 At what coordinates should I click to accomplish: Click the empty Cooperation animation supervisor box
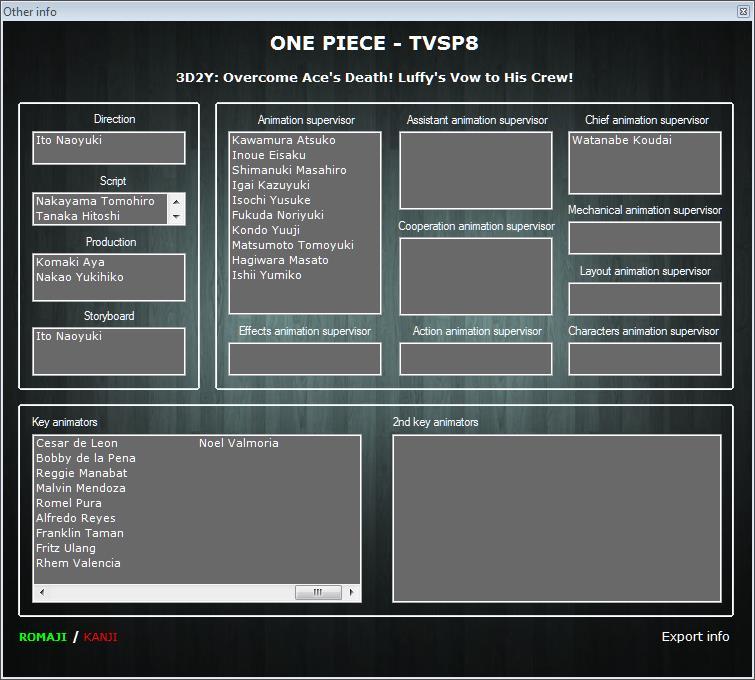(x=476, y=276)
